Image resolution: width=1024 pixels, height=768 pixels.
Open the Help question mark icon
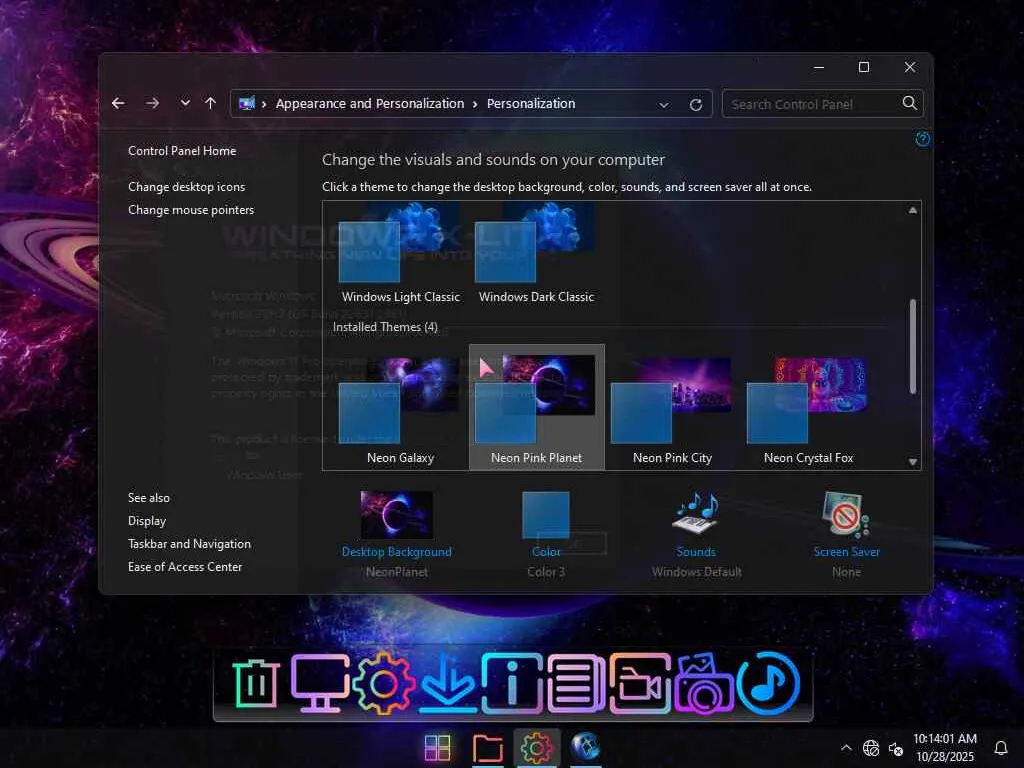click(x=922, y=138)
